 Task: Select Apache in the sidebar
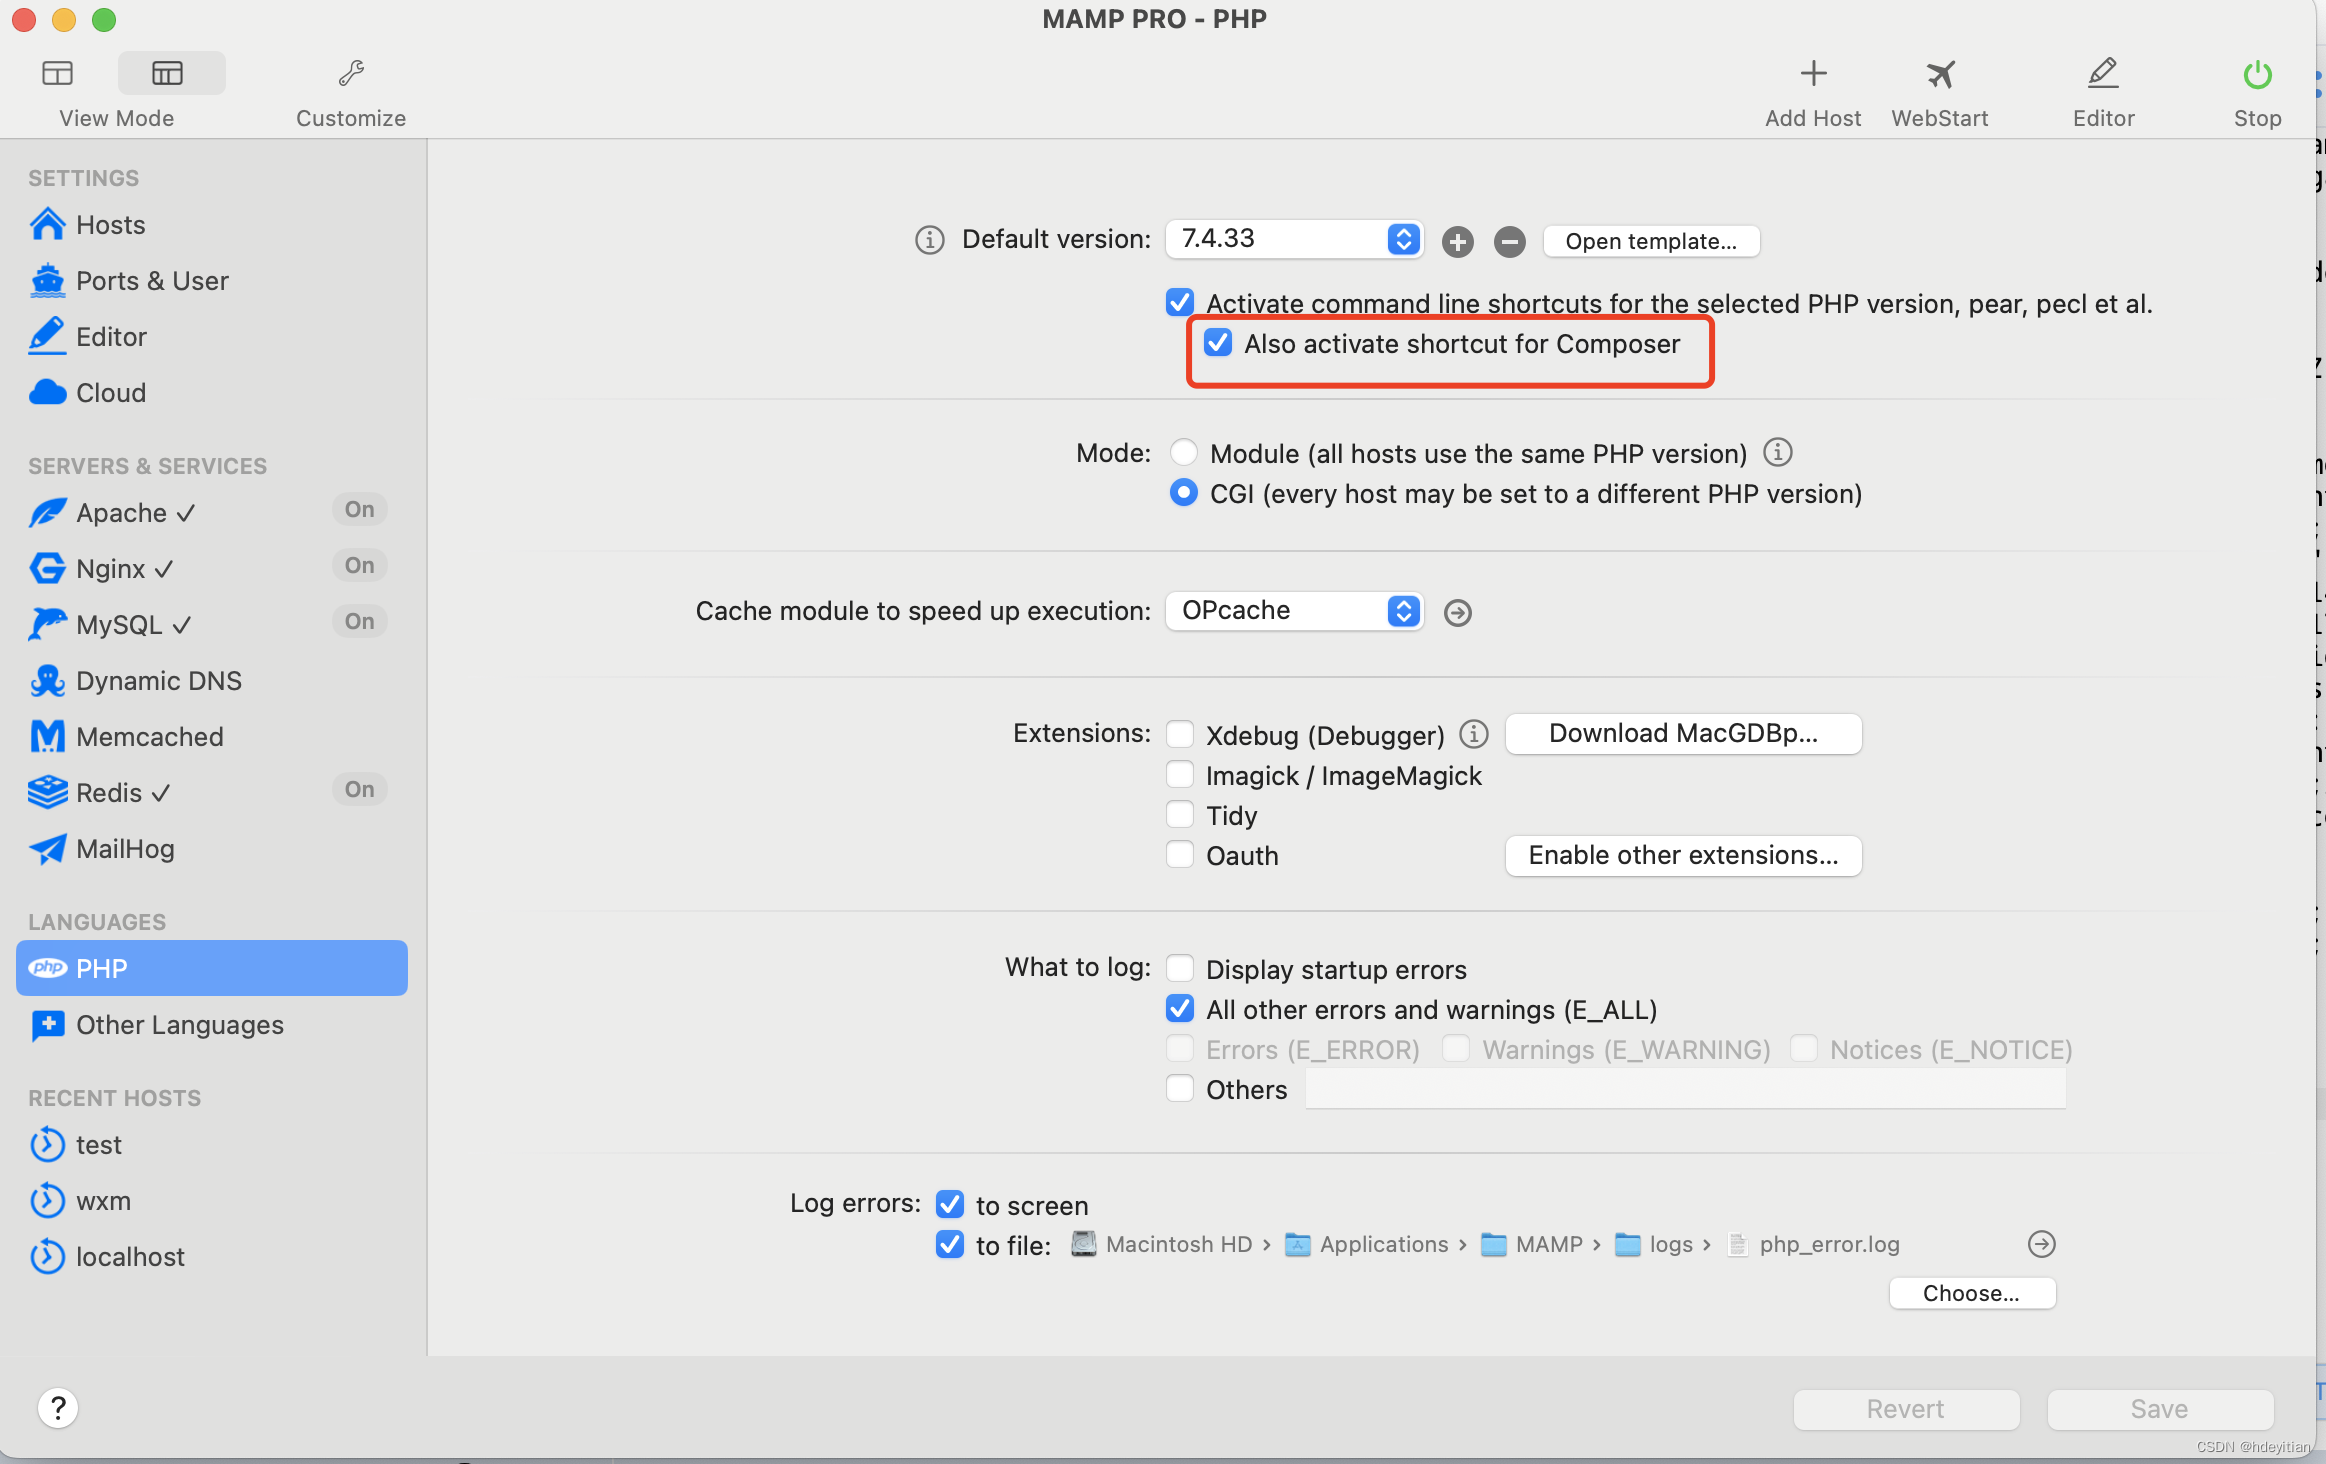click(x=122, y=513)
